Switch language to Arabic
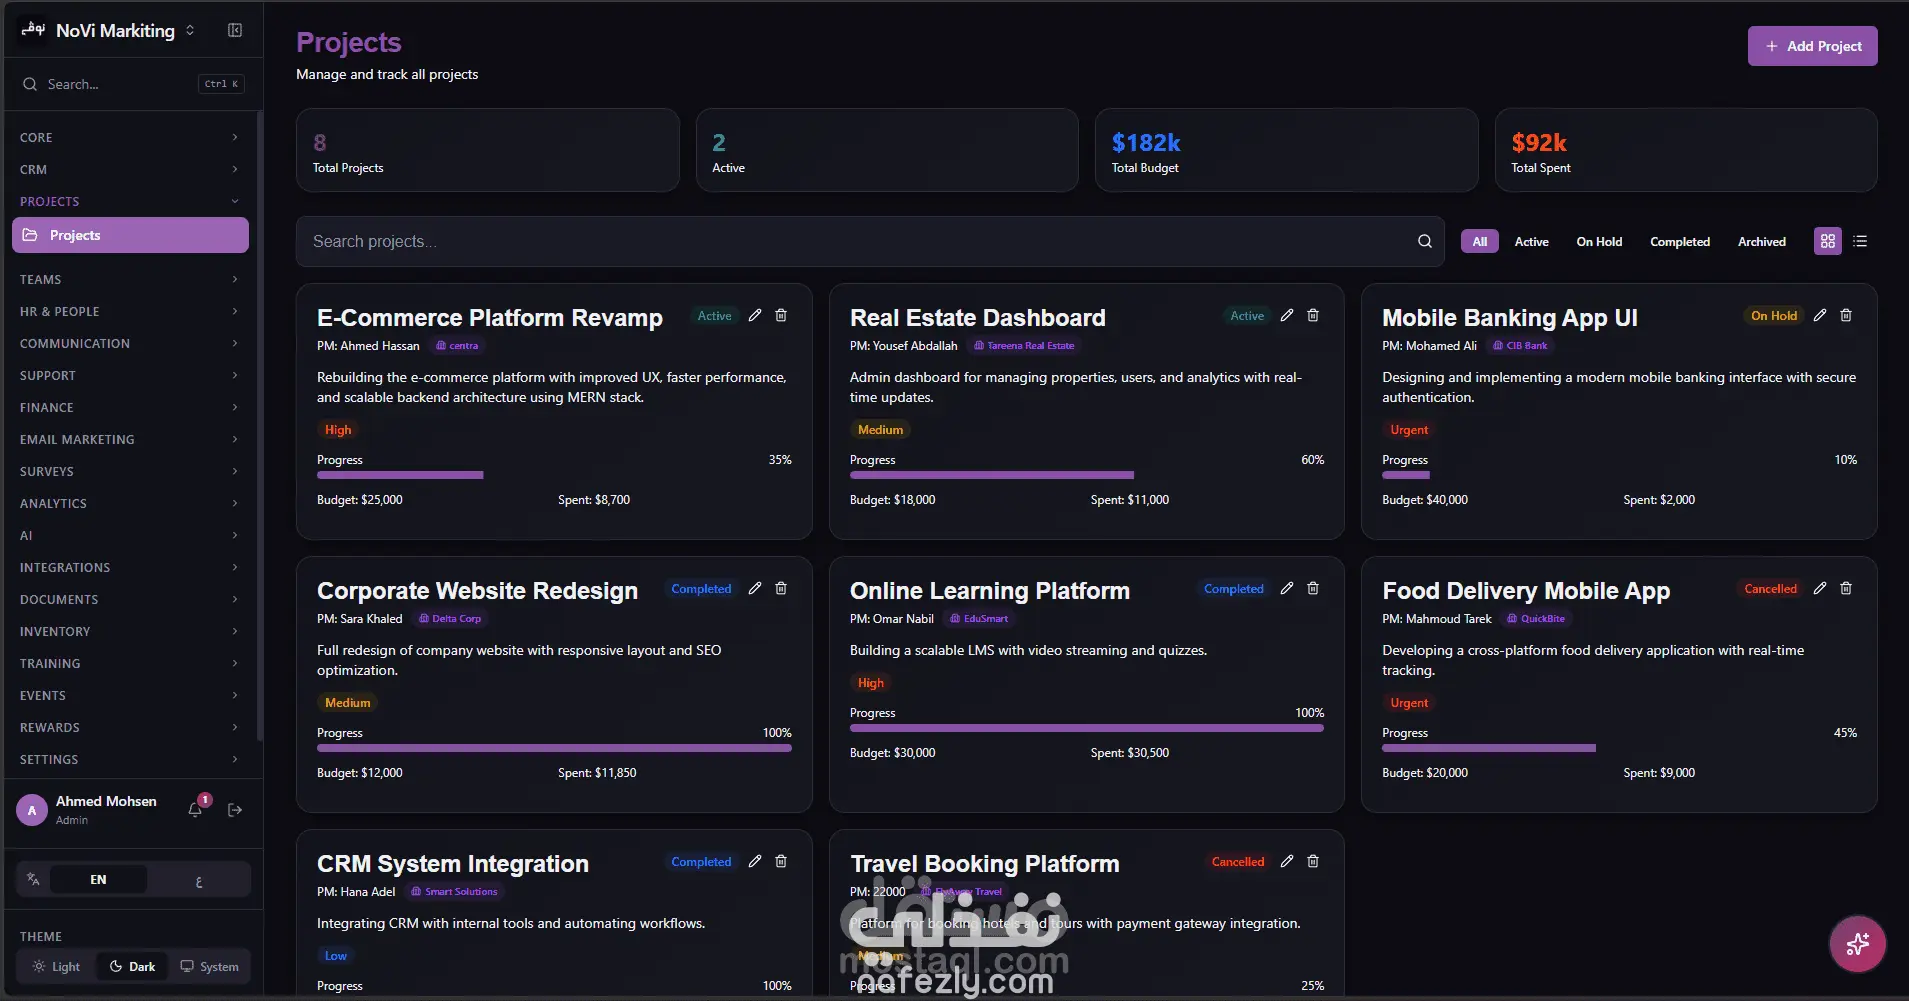The image size is (1909, 1001). (x=199, y=880)
